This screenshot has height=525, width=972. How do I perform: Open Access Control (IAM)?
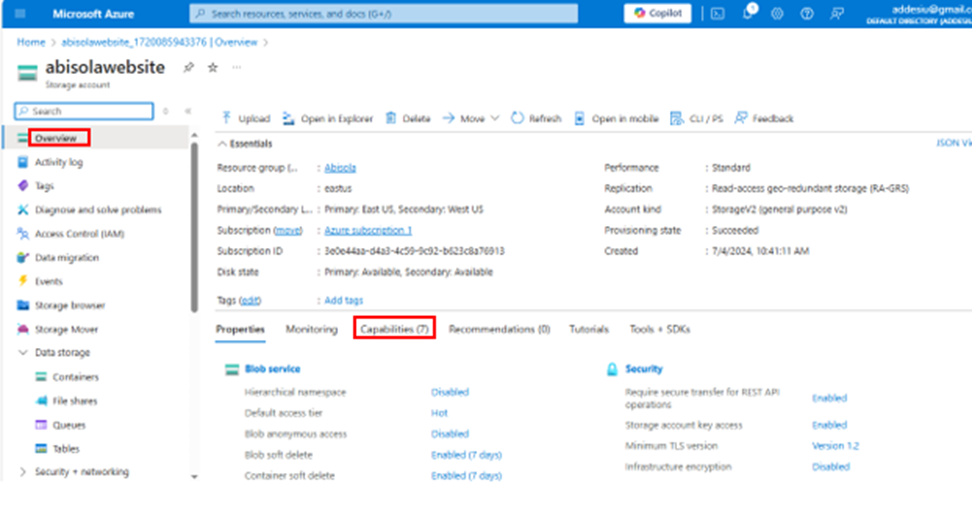79,234
